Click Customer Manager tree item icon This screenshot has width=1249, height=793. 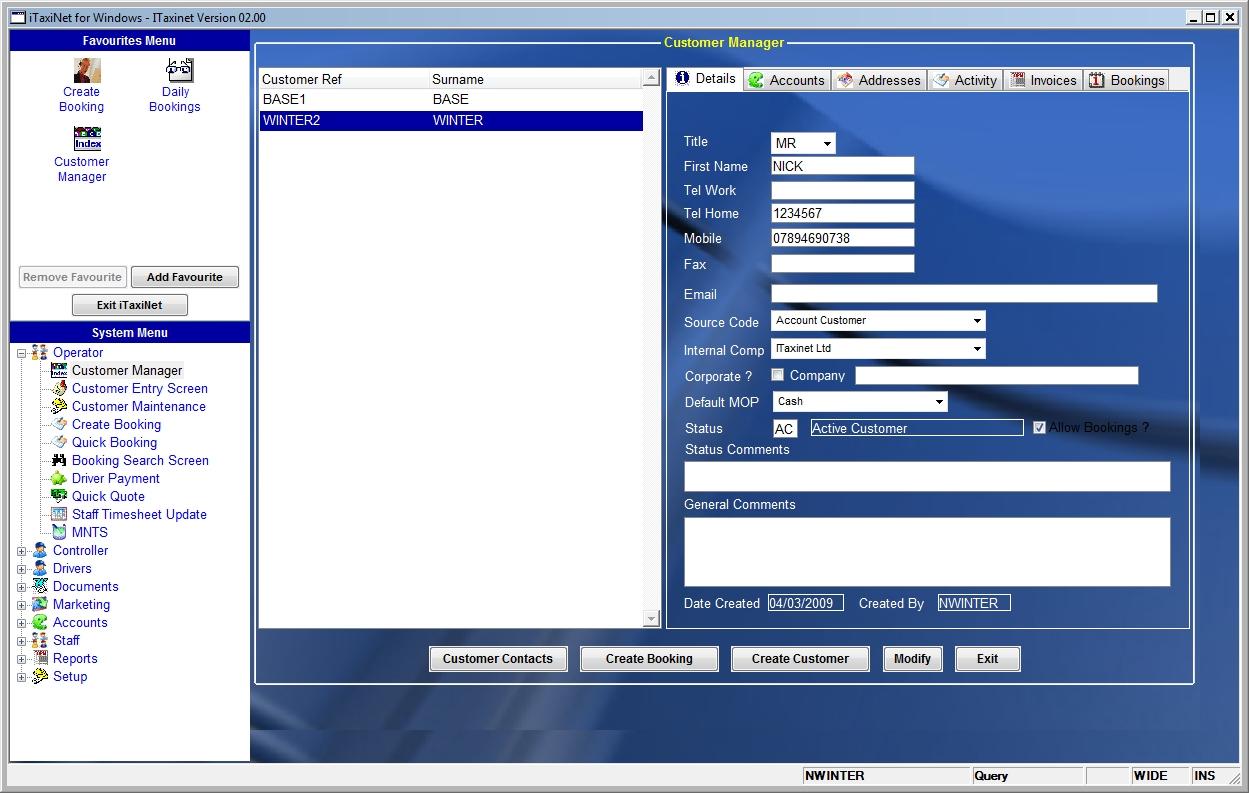59,371
